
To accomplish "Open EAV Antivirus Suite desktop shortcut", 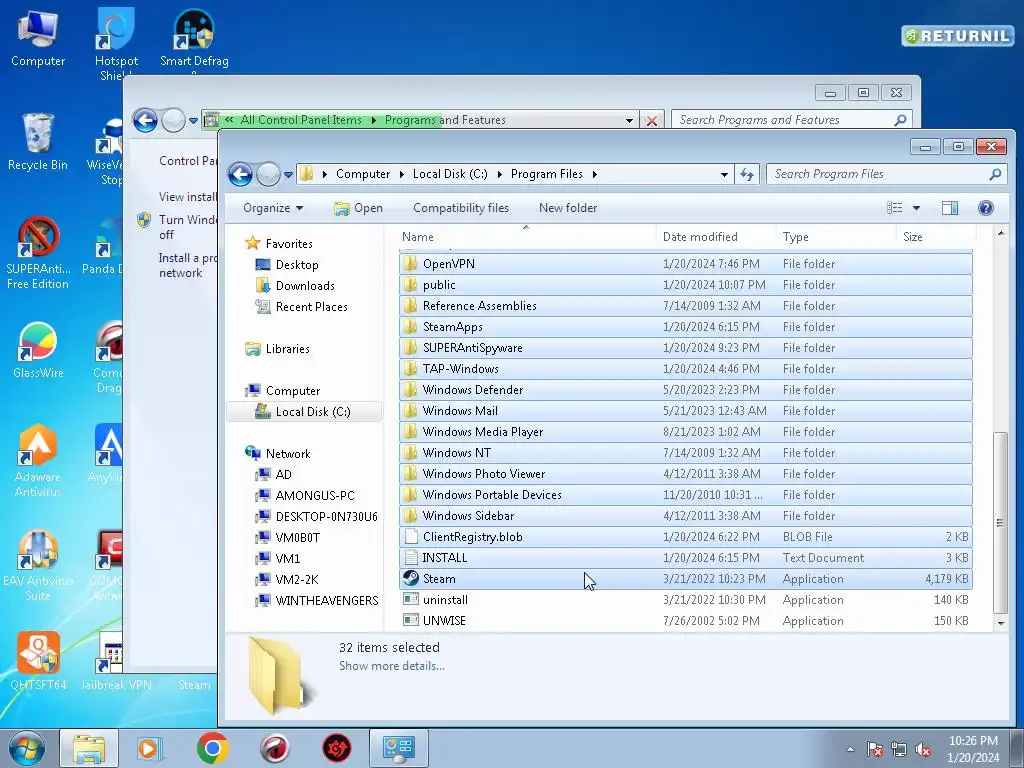I will 38,566.
